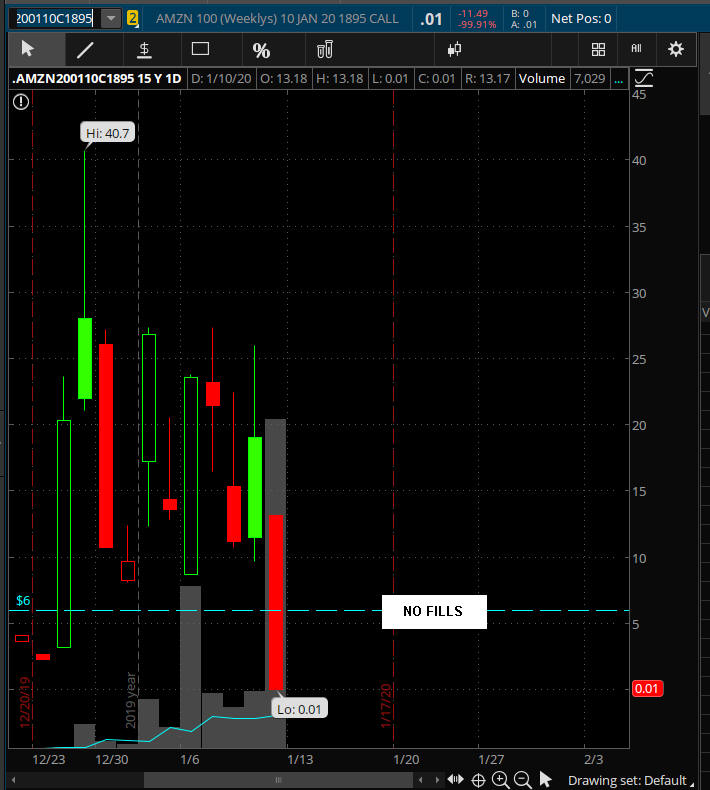
Task: Click the 2/3 date axis label
Action: (594, 759)
